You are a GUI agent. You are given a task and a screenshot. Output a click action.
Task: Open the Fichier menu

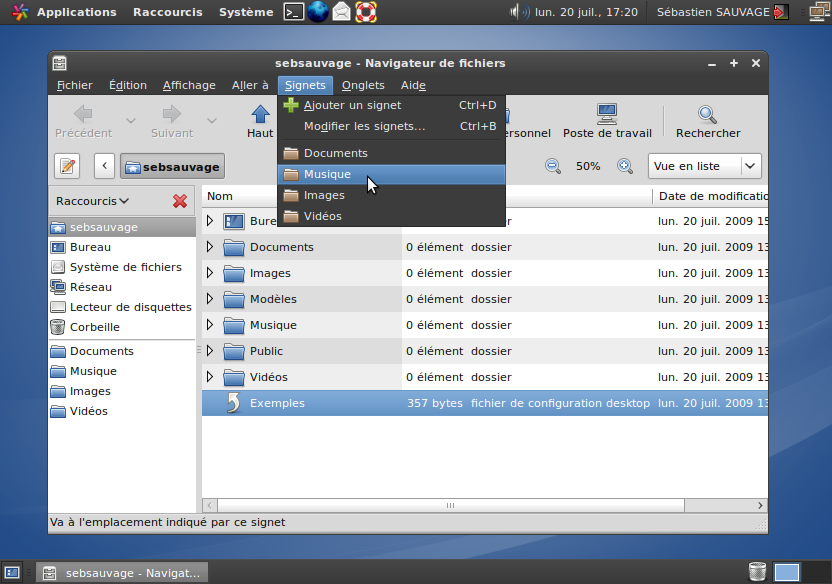[75, 85]
